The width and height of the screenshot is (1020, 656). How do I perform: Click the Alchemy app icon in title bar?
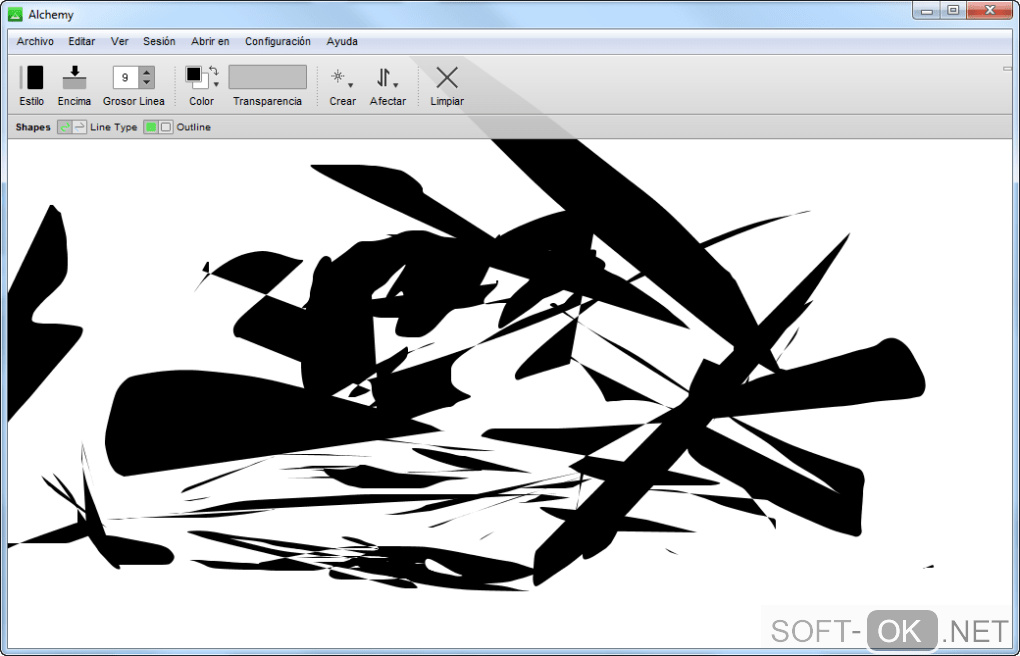[15, 14]
